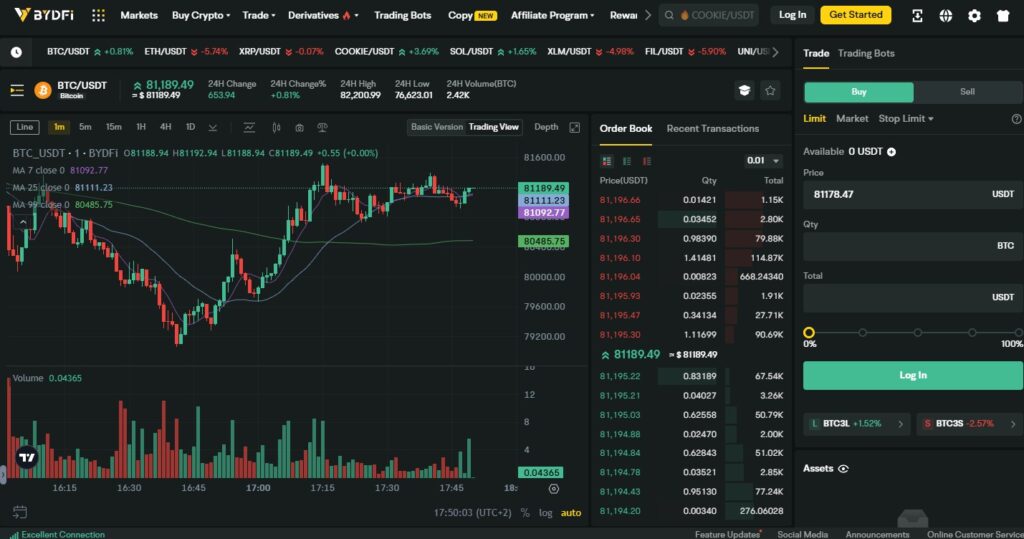Select the 5m interval

click(85, 127)
